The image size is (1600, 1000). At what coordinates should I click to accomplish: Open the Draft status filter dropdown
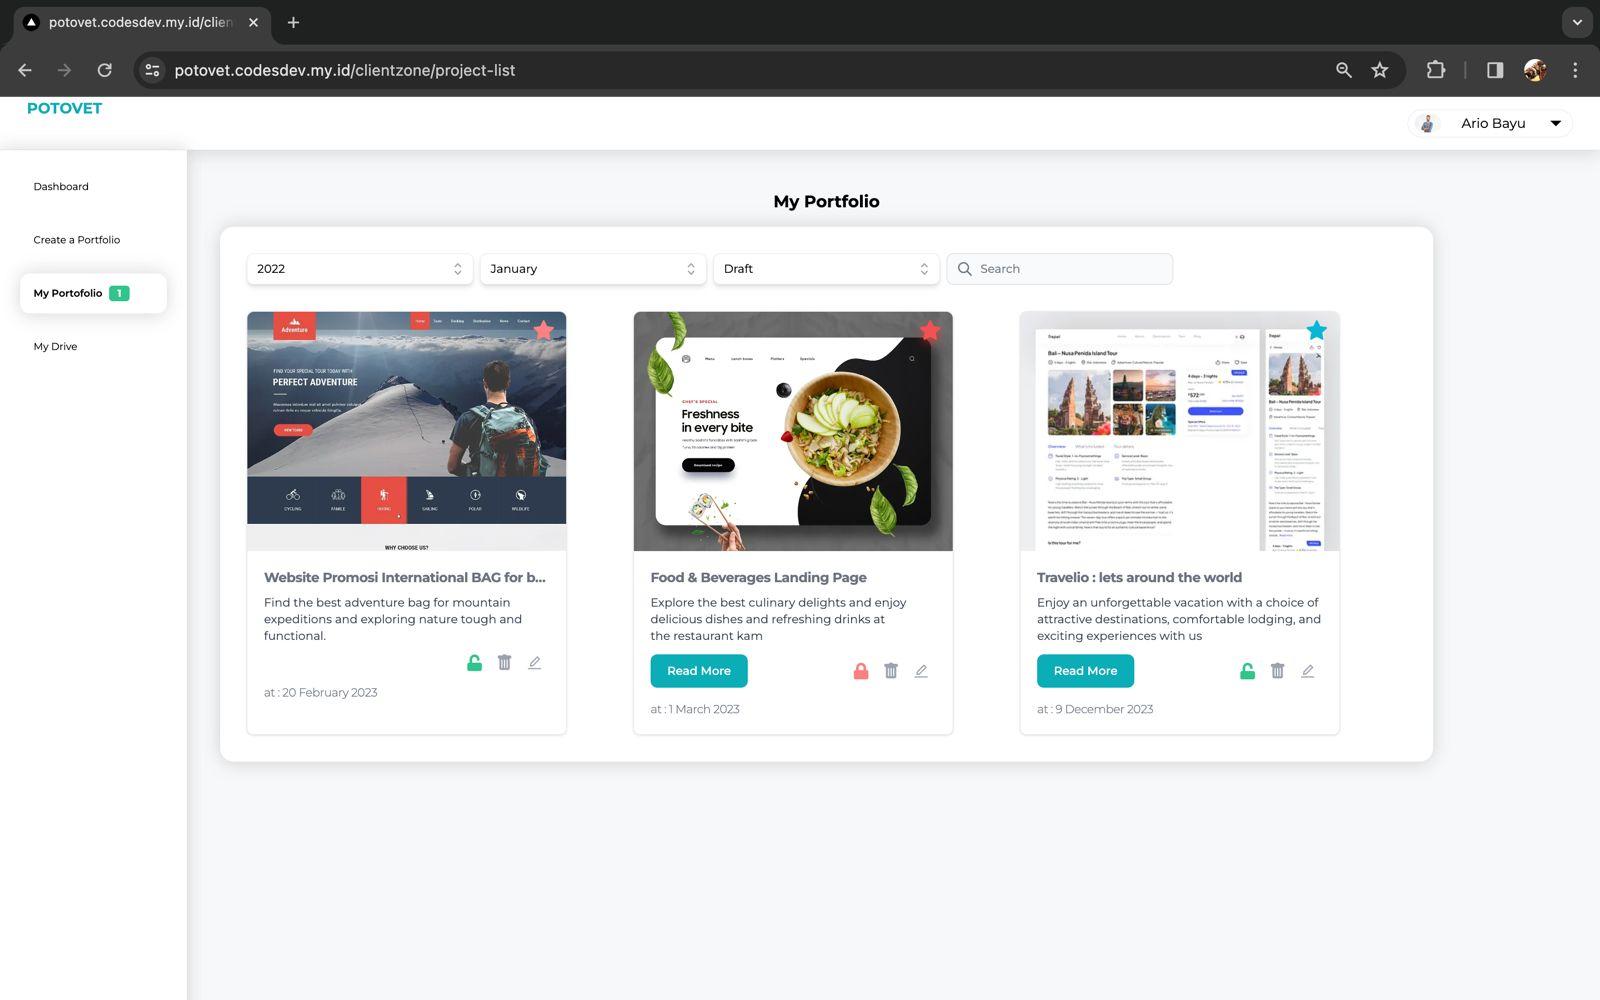pos(825,269)
